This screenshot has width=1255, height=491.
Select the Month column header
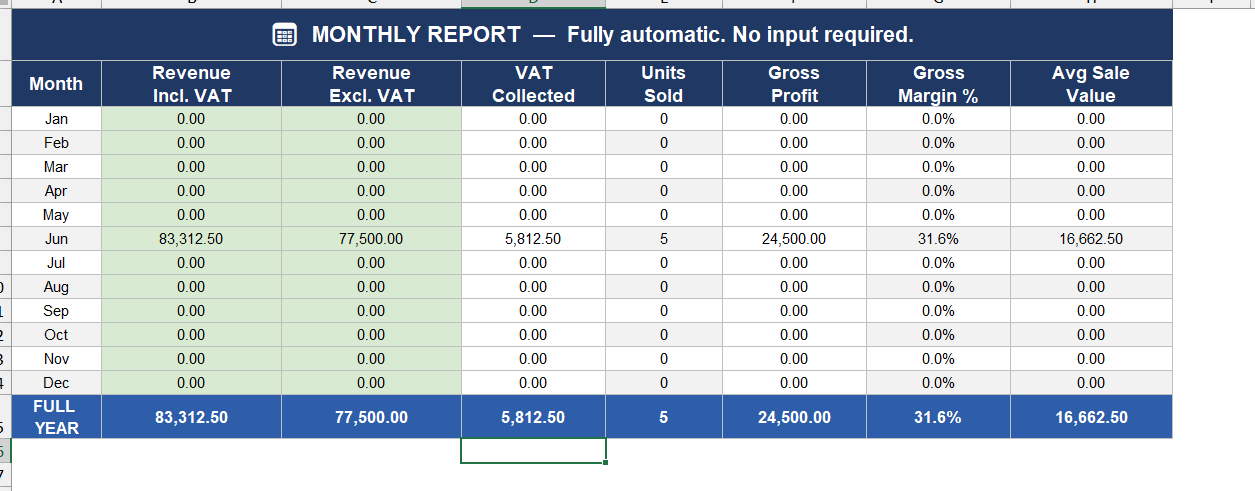click(x=56, y=84)
